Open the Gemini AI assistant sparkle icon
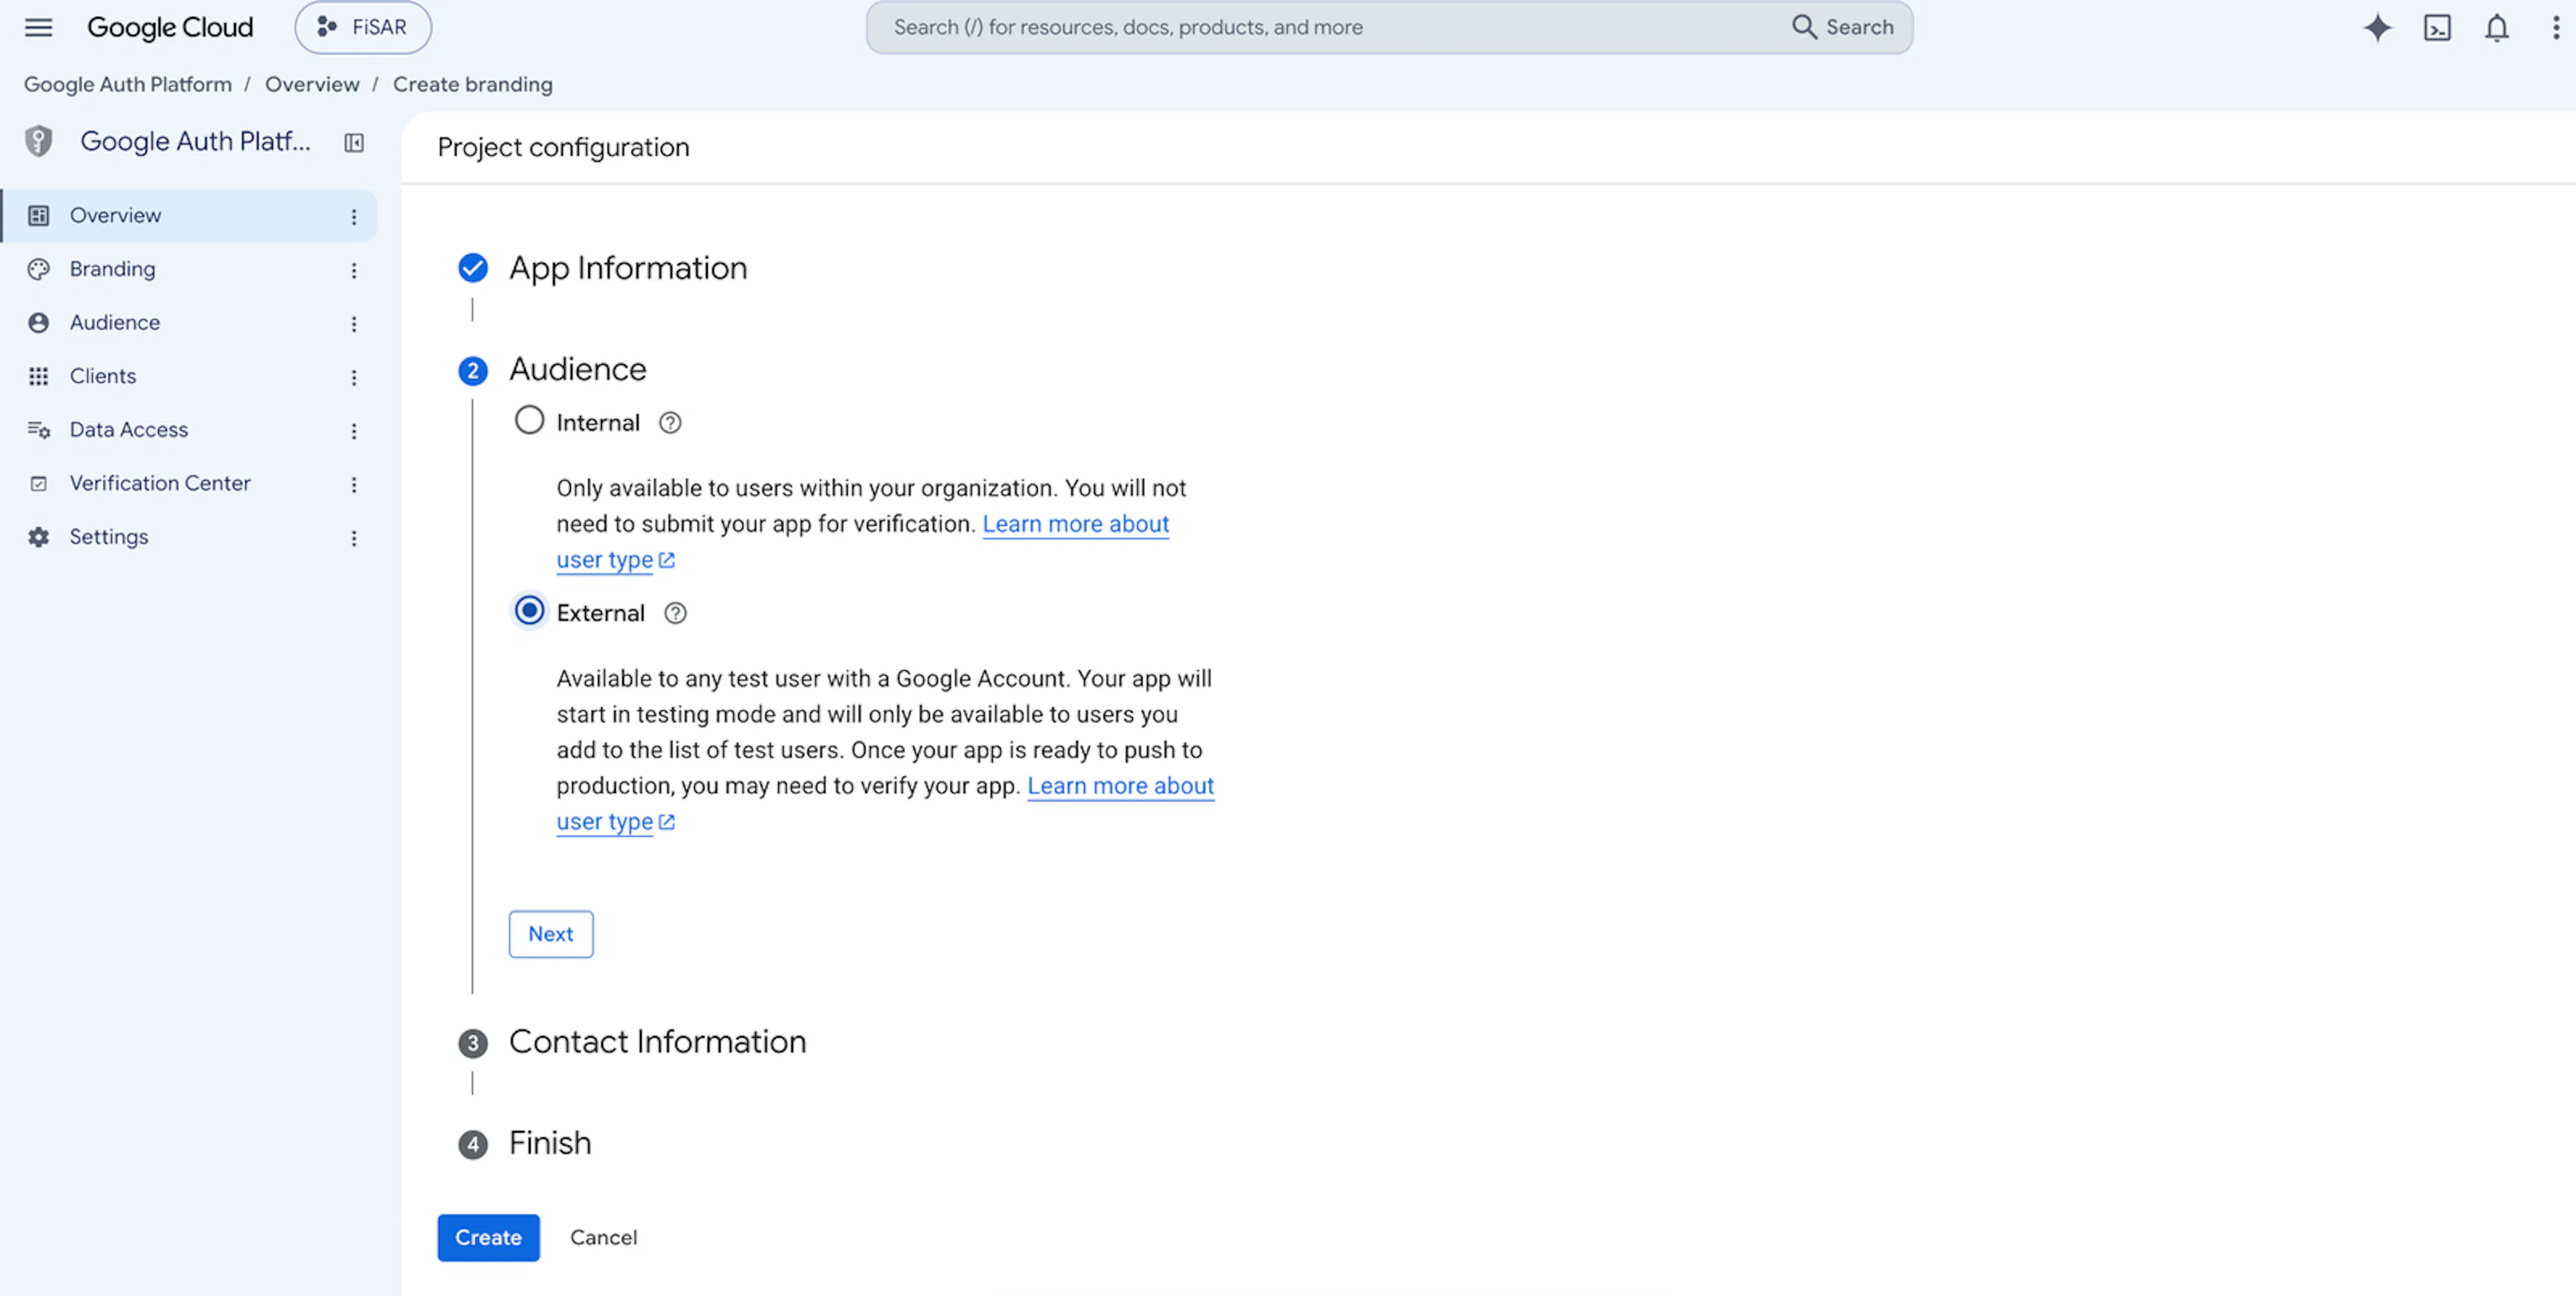 [2377, 27]
